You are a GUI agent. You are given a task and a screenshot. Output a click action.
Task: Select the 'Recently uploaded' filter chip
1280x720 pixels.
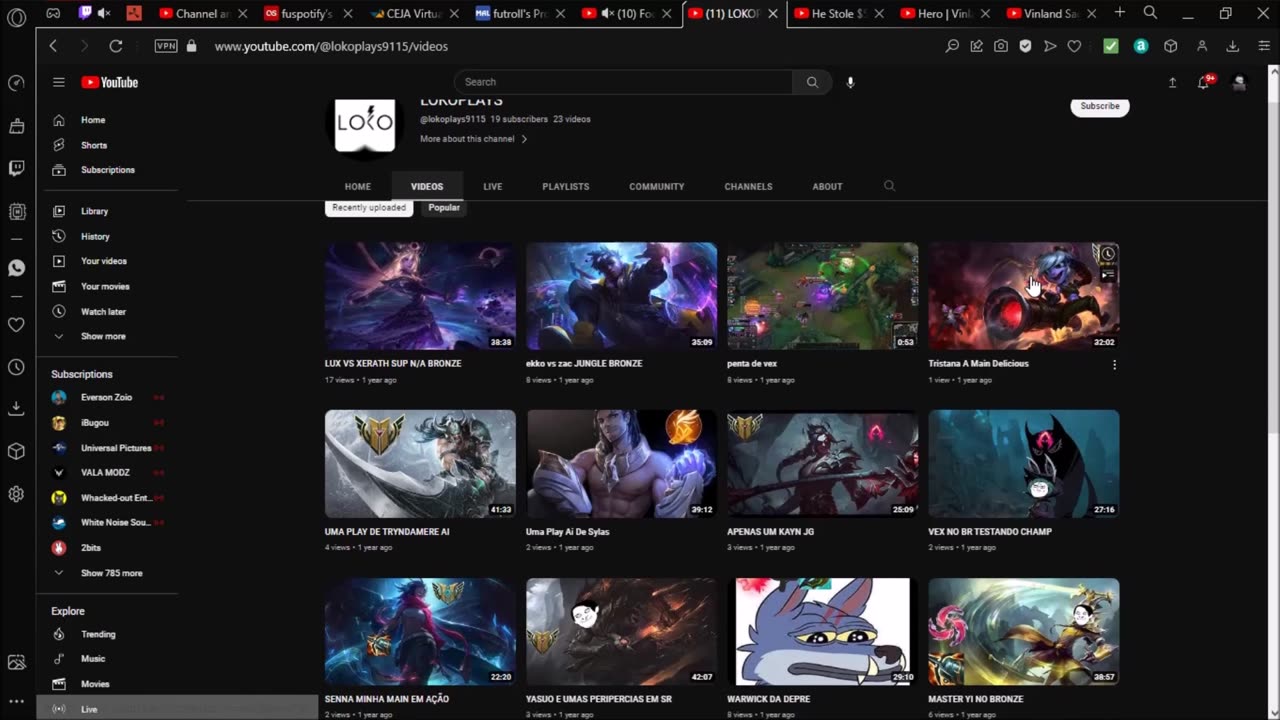tap(369, 208)
